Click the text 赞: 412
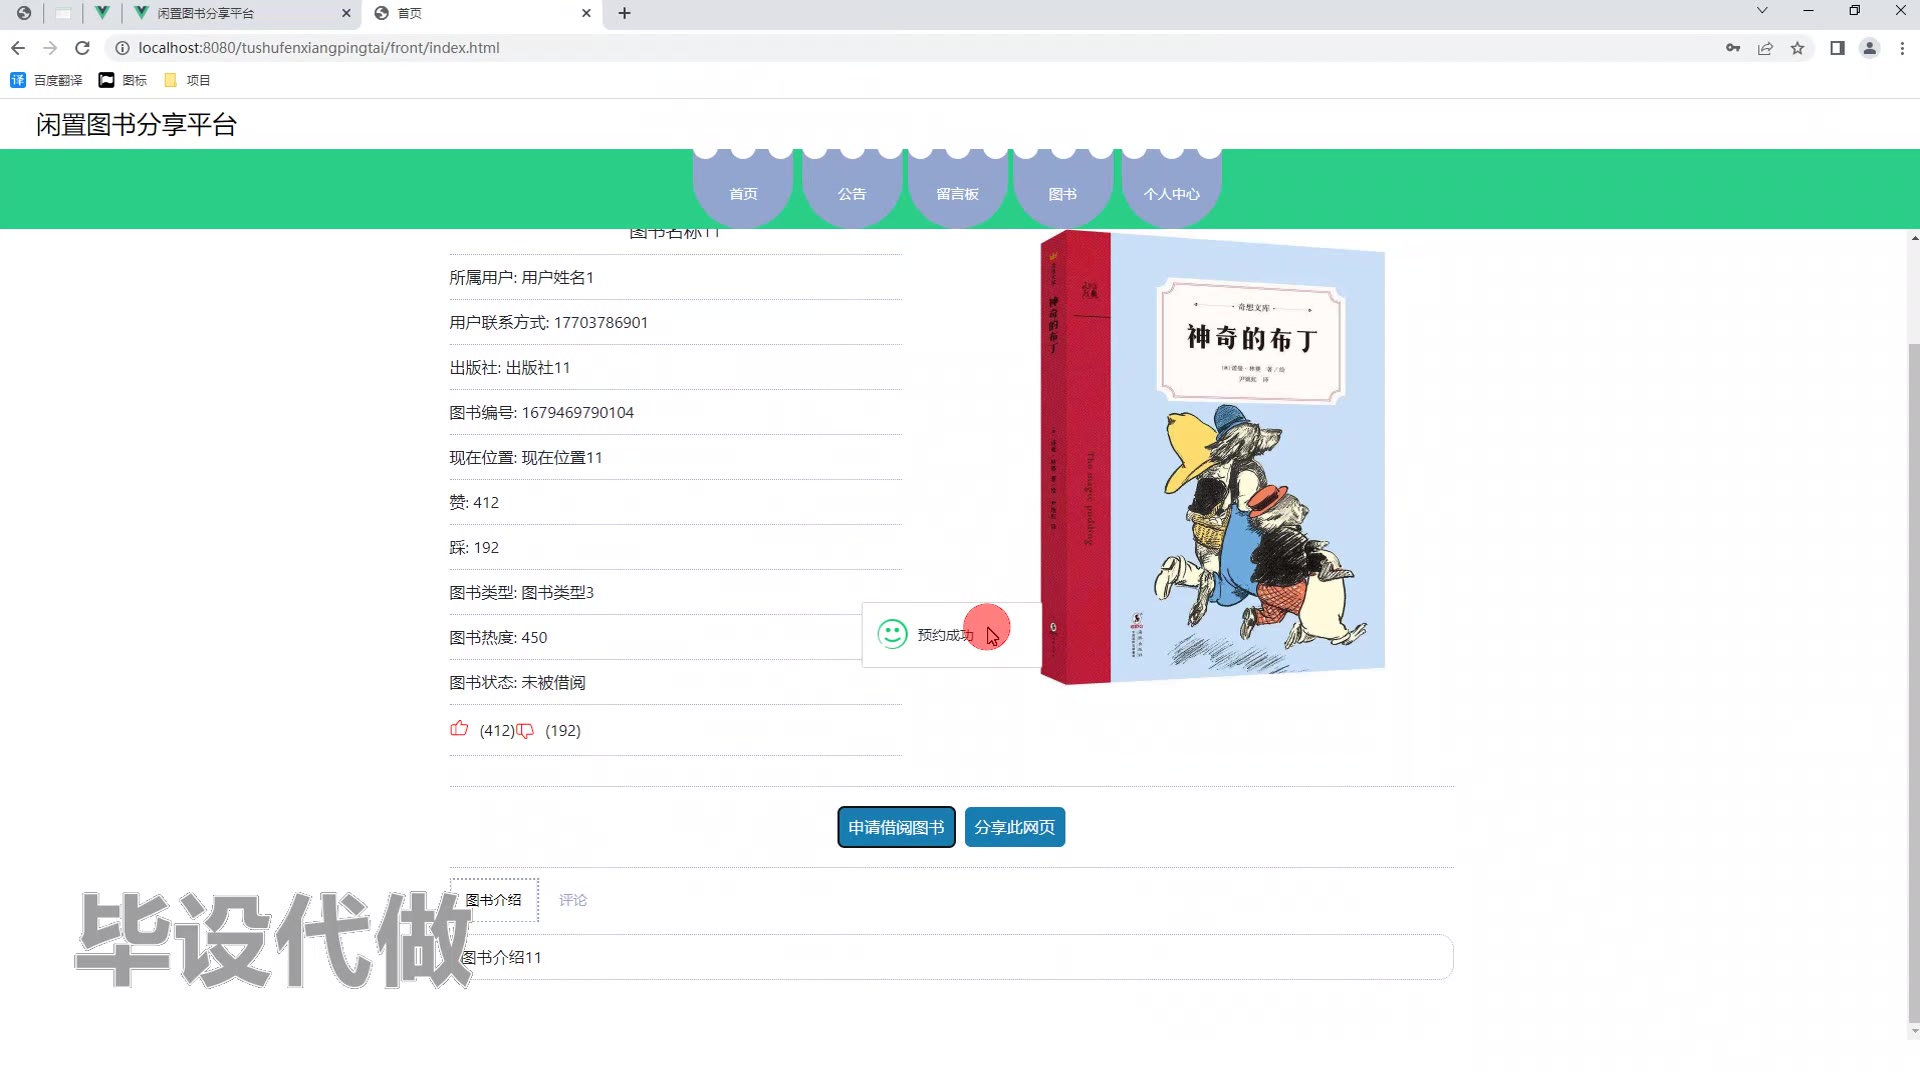Screen dimensions: 1920x1072 point(474,502)
